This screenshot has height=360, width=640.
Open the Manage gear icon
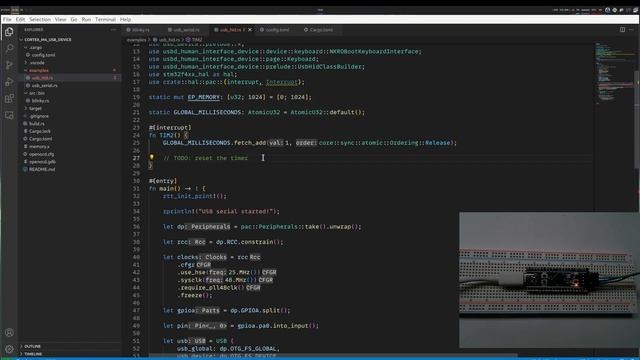pyautogui.click(x=9, y=349)
